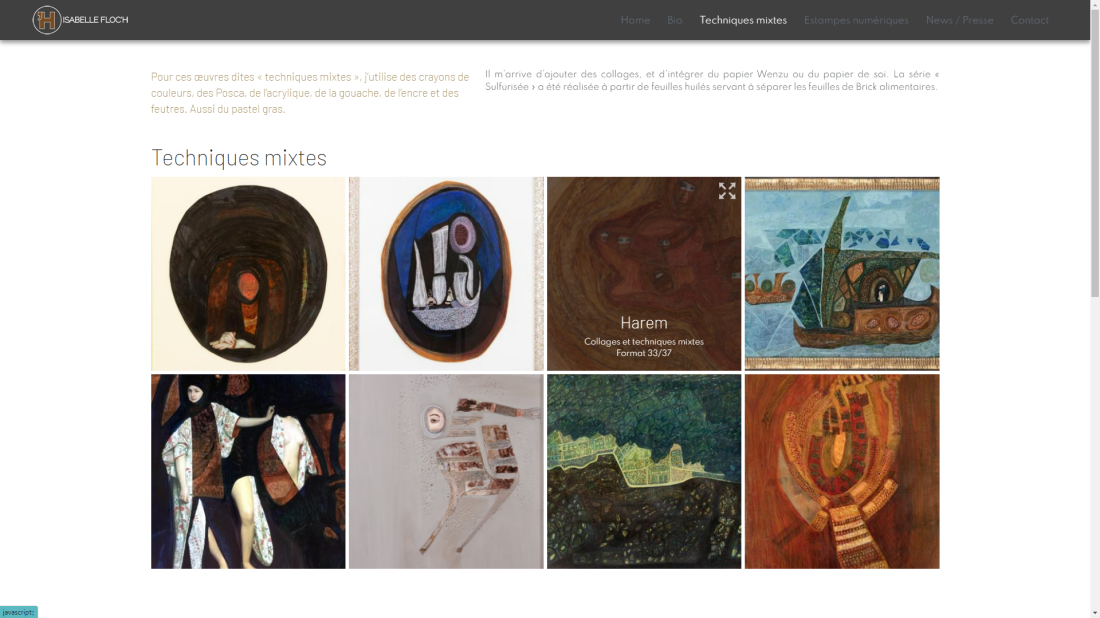Image resolution: width=1100 pixels, height=618 pixels.
Task: Click the Harem artwork tile
Action: coord(644,274)
